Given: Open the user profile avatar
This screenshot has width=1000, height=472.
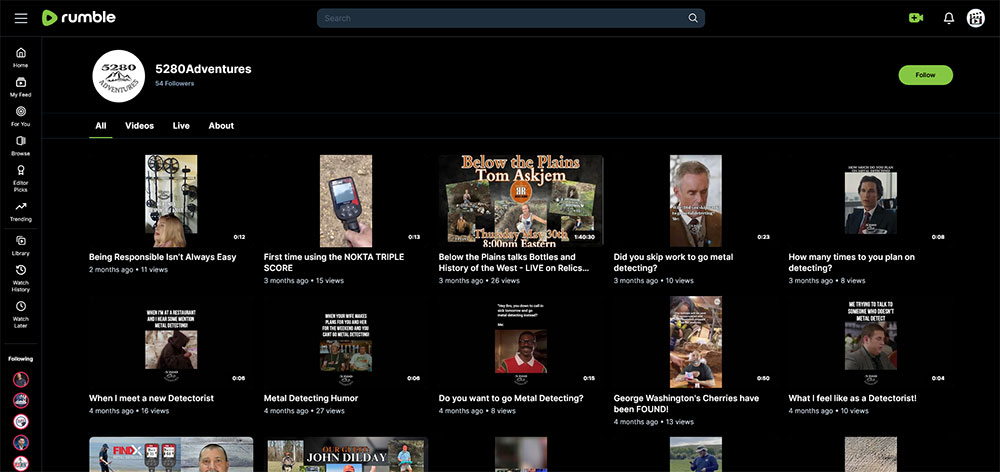Looking at the screenshot, I should coord(976,18).
